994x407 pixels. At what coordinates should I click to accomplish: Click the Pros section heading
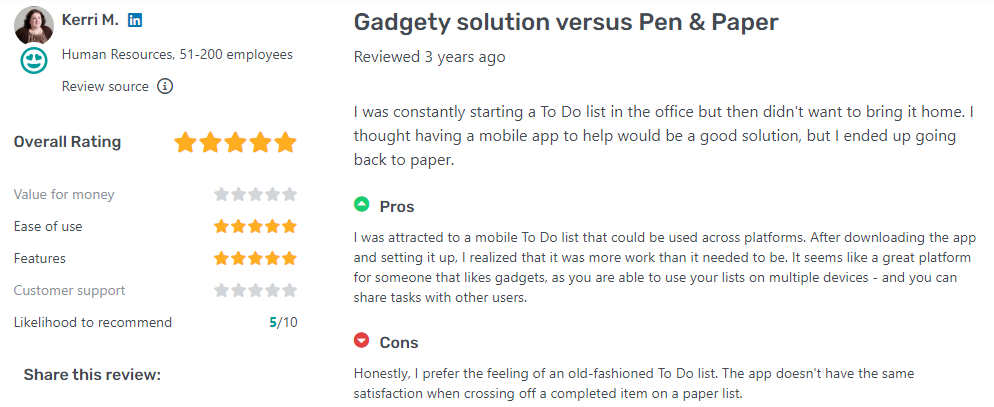[397, 207]
